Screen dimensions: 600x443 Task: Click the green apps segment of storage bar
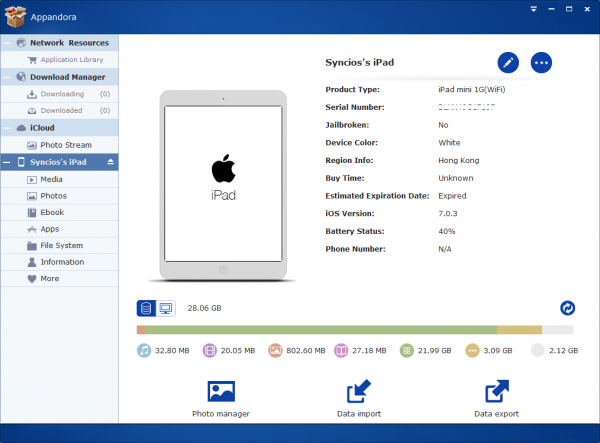pyautogui.click(x=321, y=330)
